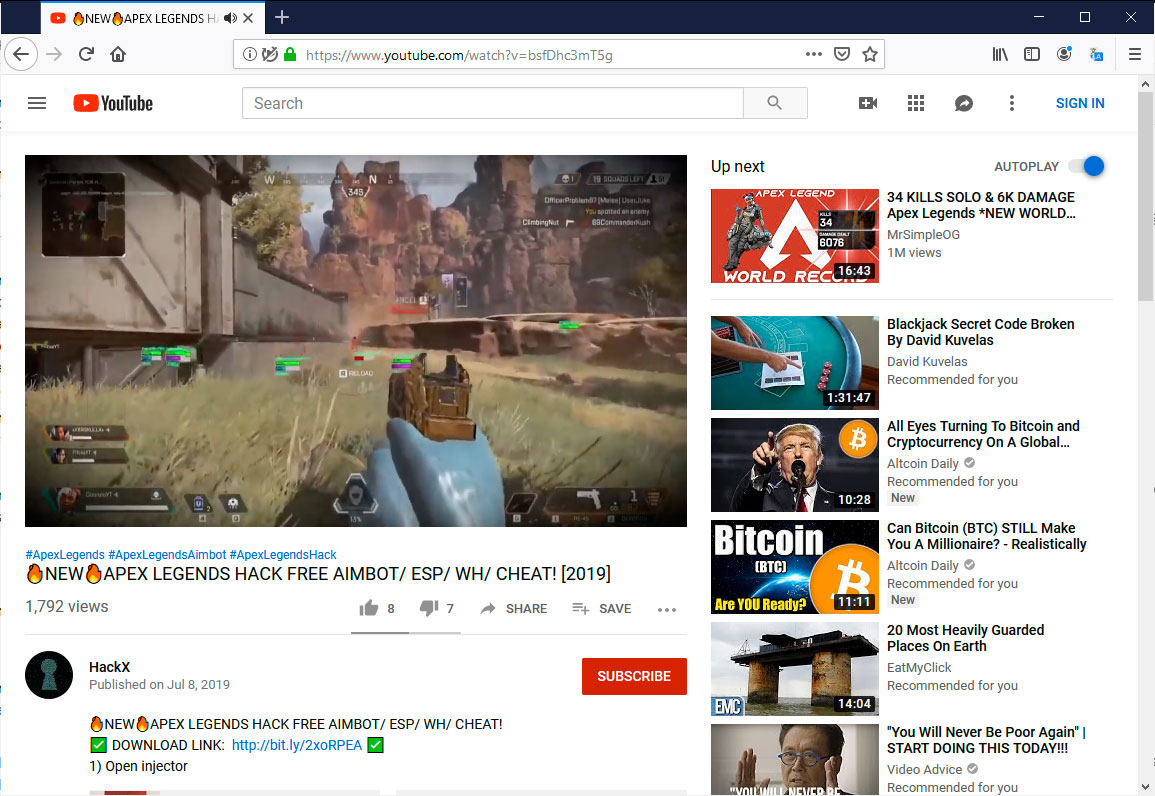The width and height of the screenshot is (1155, 796).
Task: Click the Up next heading
Action: [x=737, y=166]
